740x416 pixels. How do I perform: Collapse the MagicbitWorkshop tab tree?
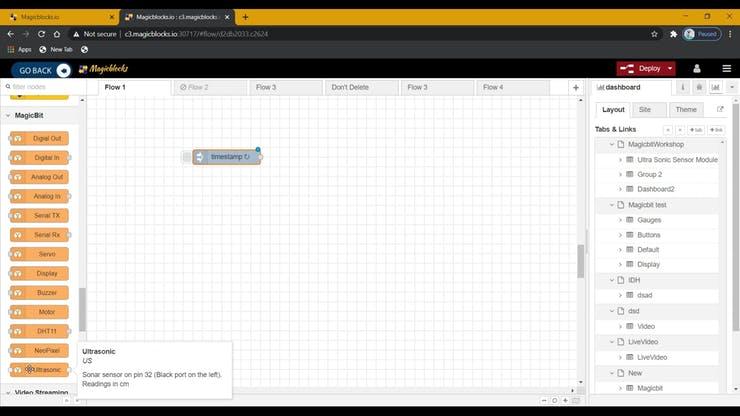pyautogui.click(x=609, y=145)
